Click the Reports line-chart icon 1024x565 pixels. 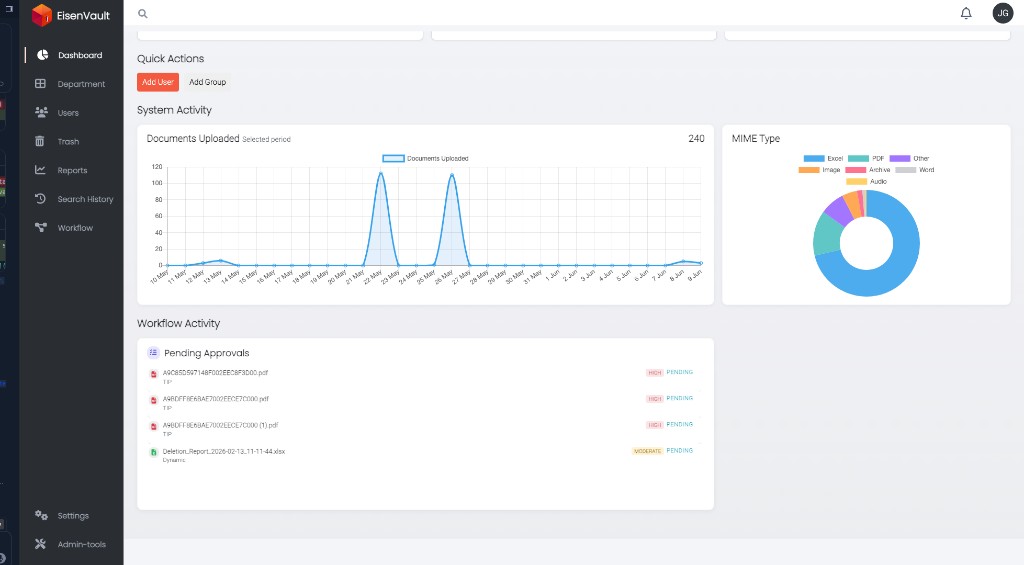coord(40,170)
